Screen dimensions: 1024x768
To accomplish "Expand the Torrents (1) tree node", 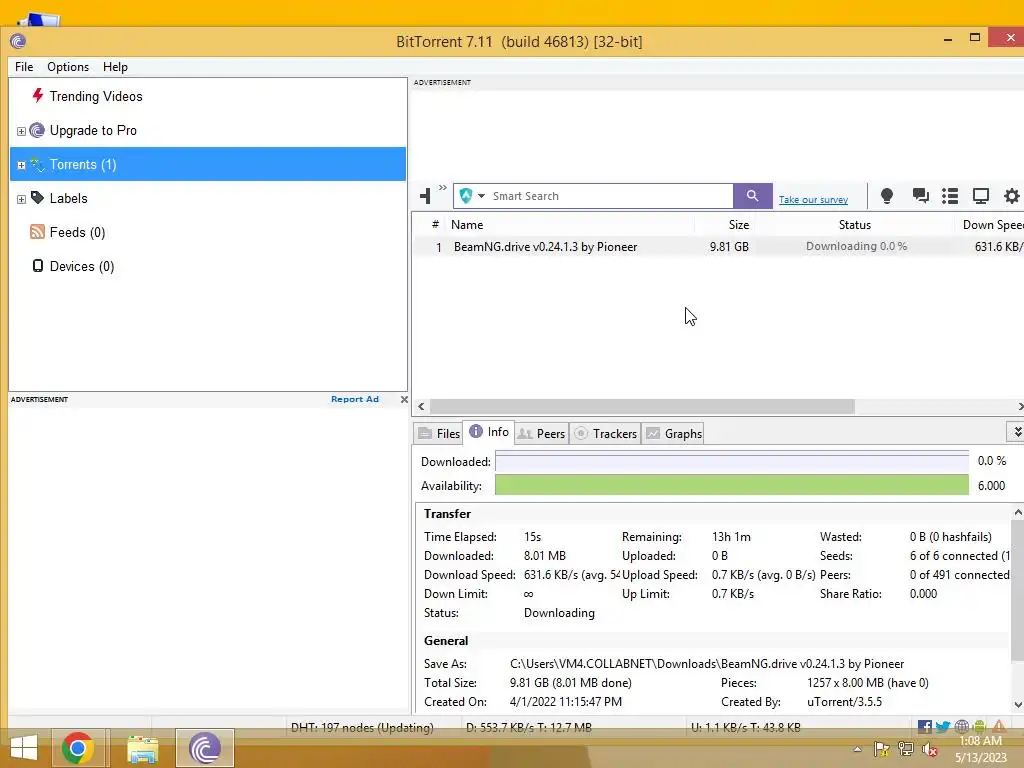I will click(21, 165).
